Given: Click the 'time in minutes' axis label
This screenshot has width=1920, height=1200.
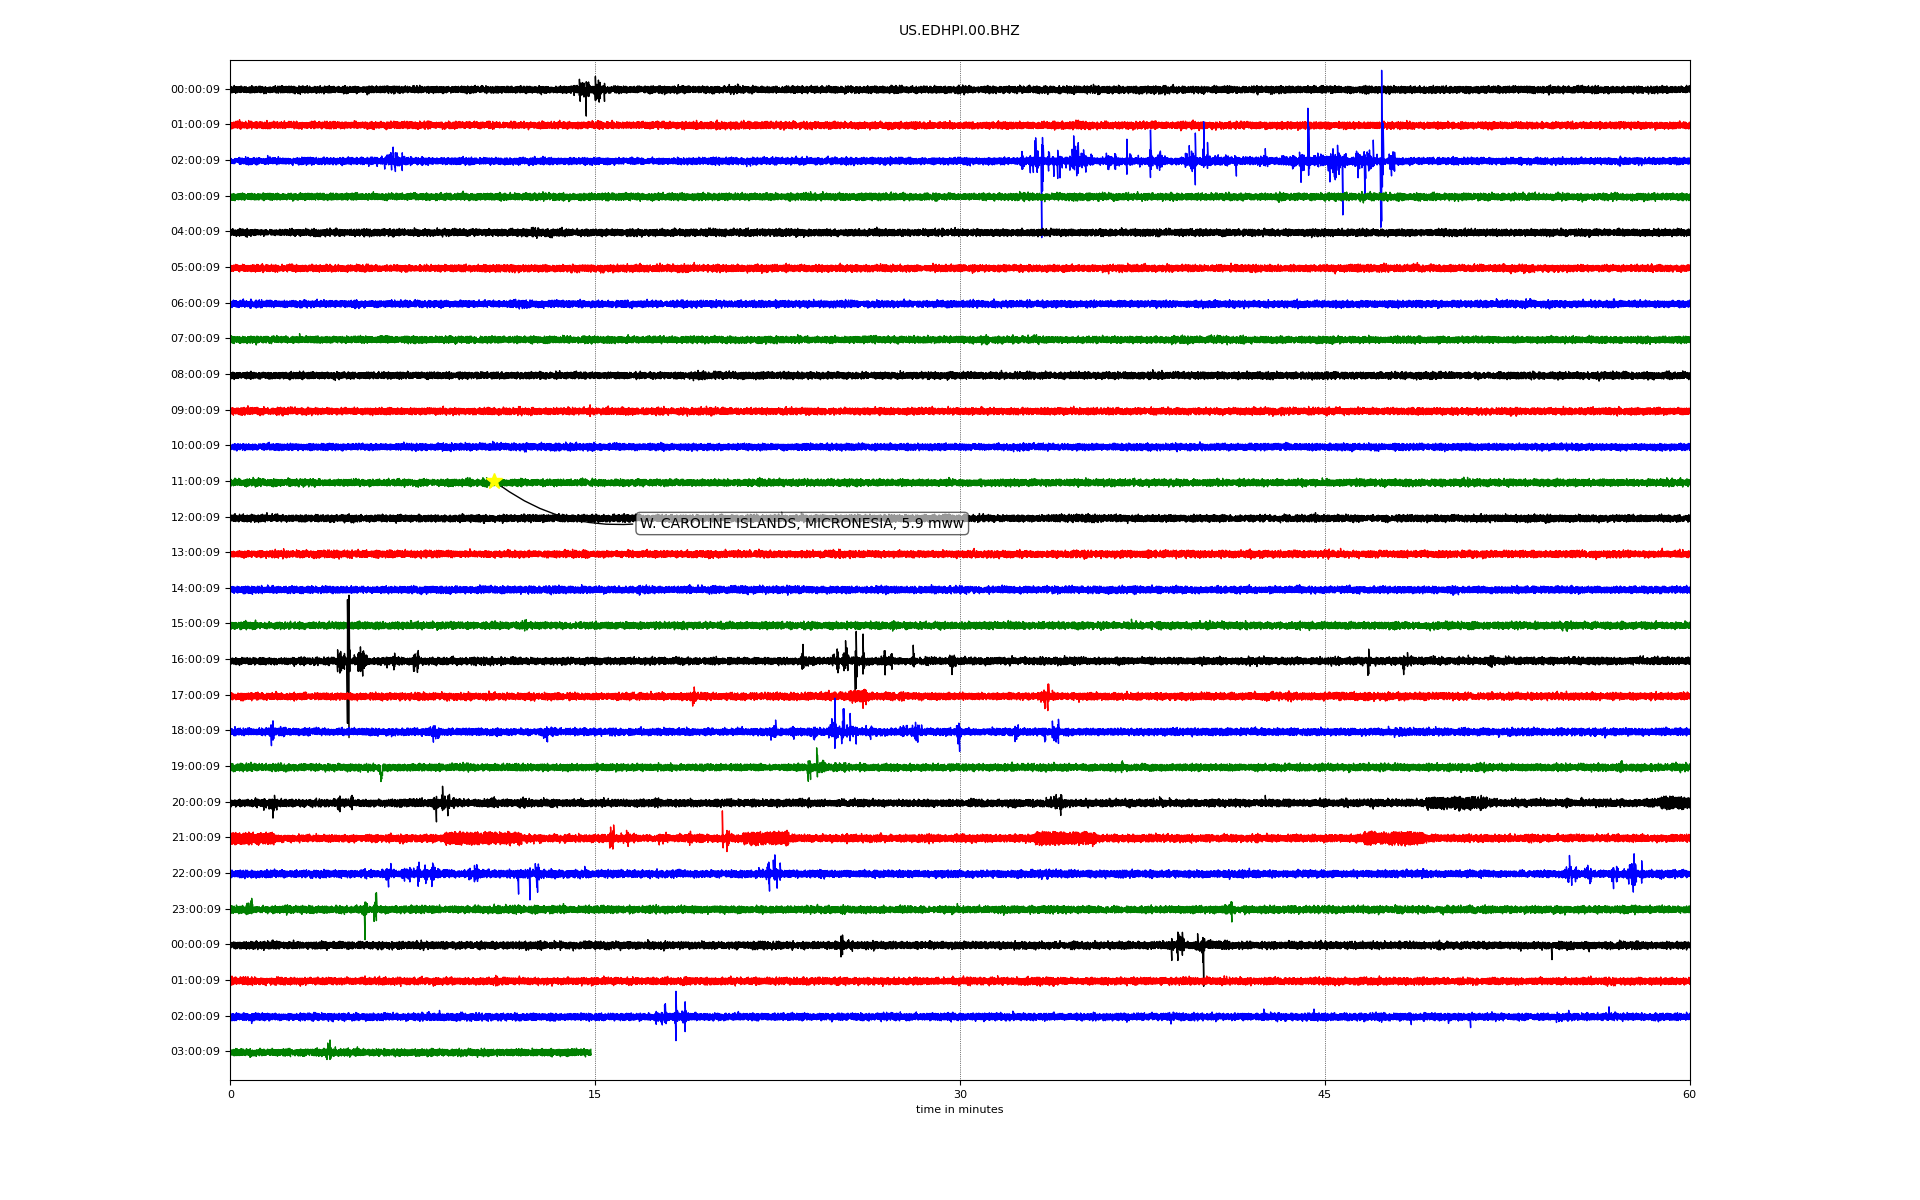Looking at the screenshot, I should point(958,1109).
